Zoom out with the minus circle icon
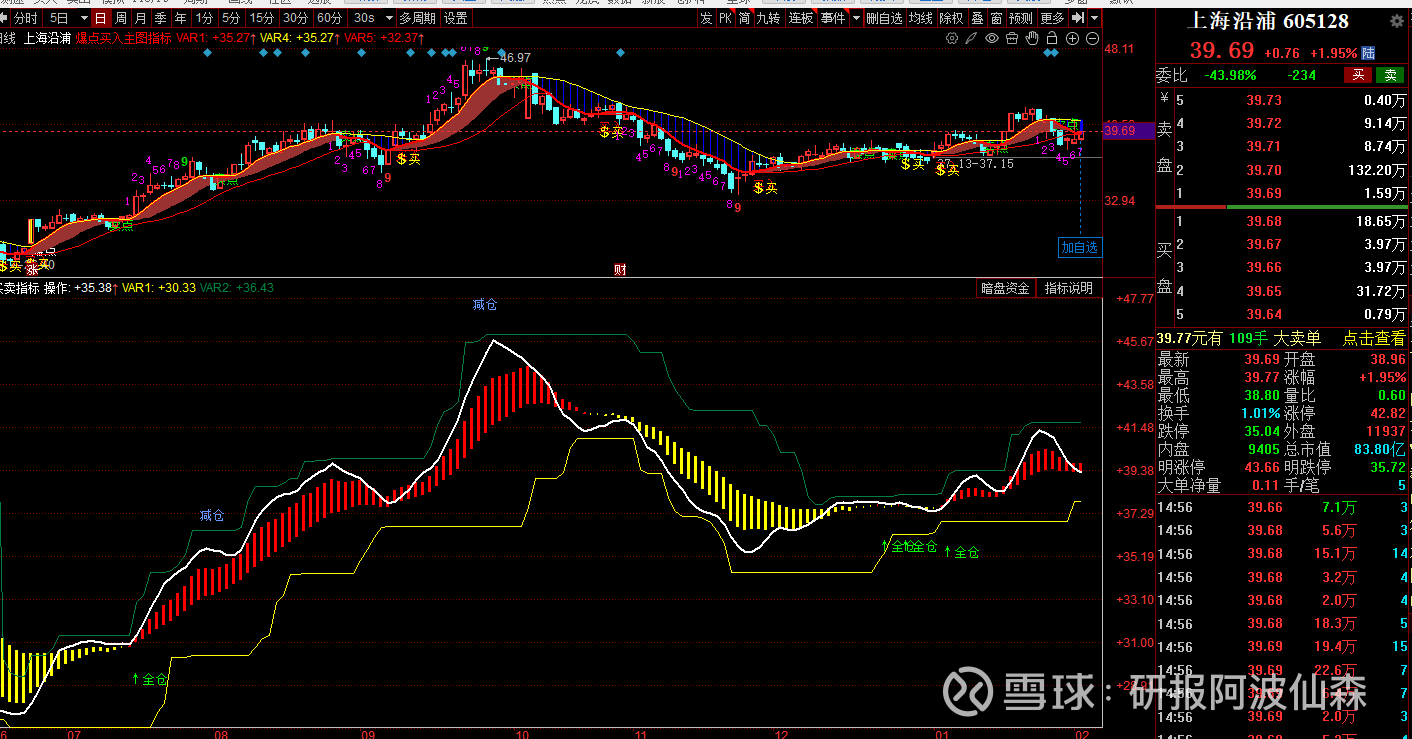 point(1091,39)
